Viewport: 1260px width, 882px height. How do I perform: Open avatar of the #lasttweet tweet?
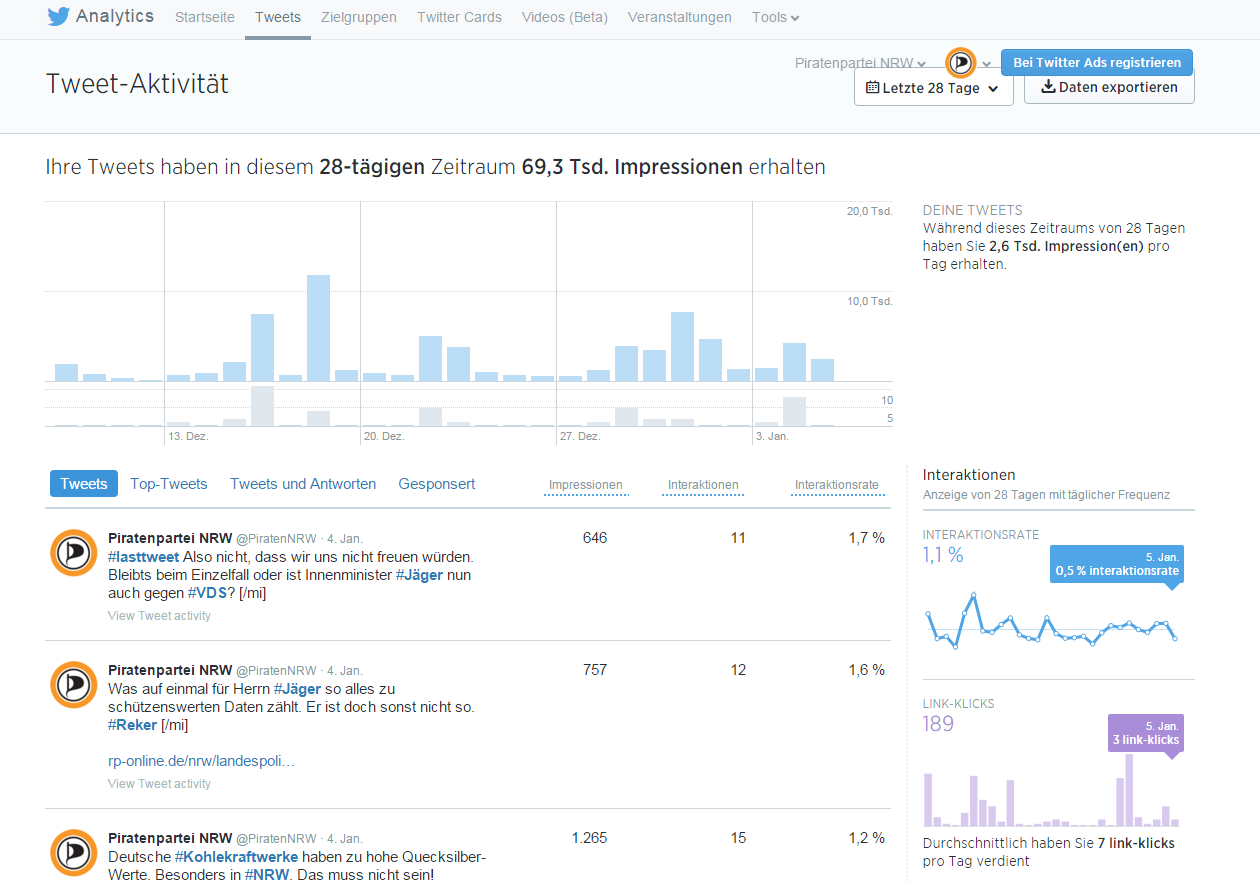(74, 553)
